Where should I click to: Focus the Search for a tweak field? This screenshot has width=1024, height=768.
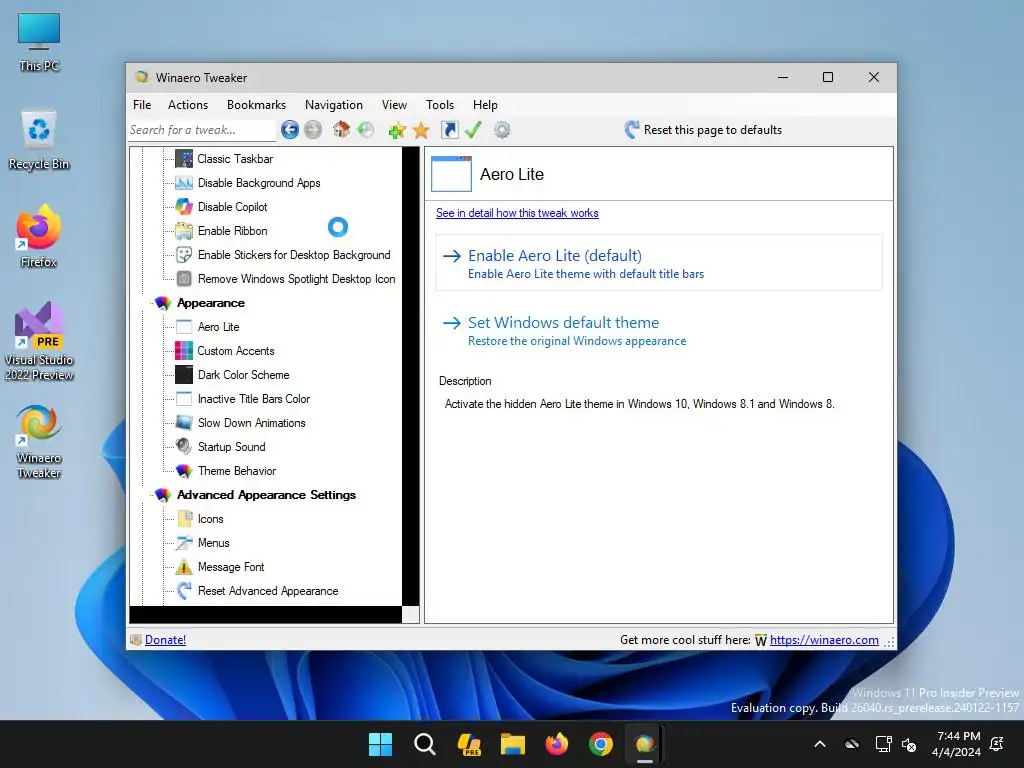click(202, 130)
